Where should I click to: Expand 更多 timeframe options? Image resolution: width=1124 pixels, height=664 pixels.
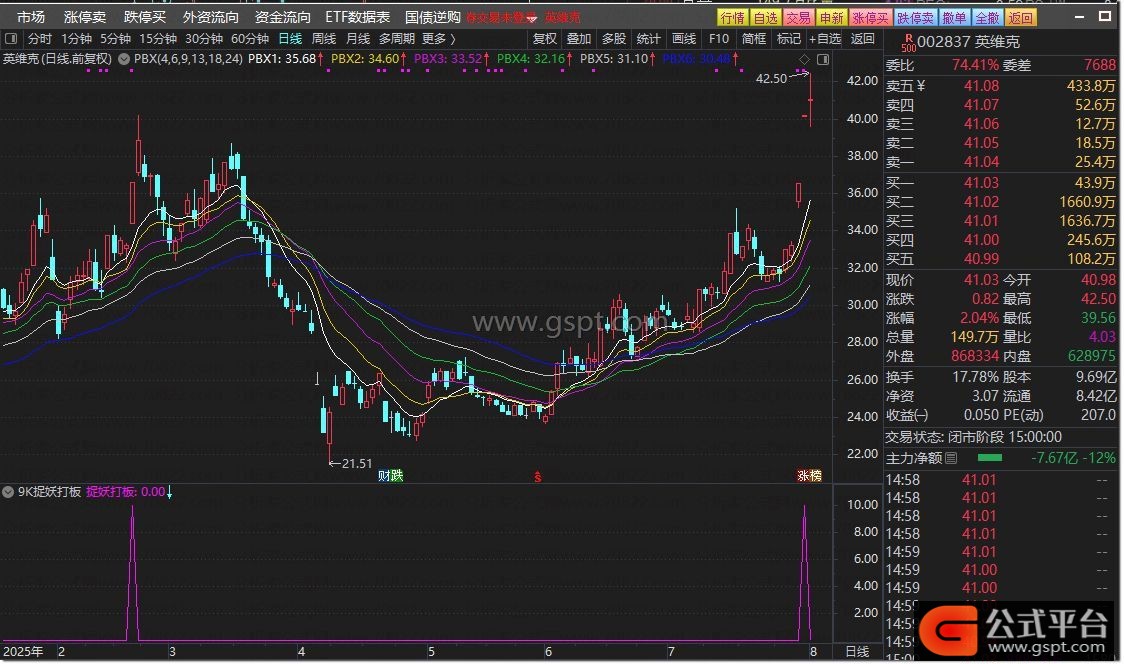pos(439,39)
